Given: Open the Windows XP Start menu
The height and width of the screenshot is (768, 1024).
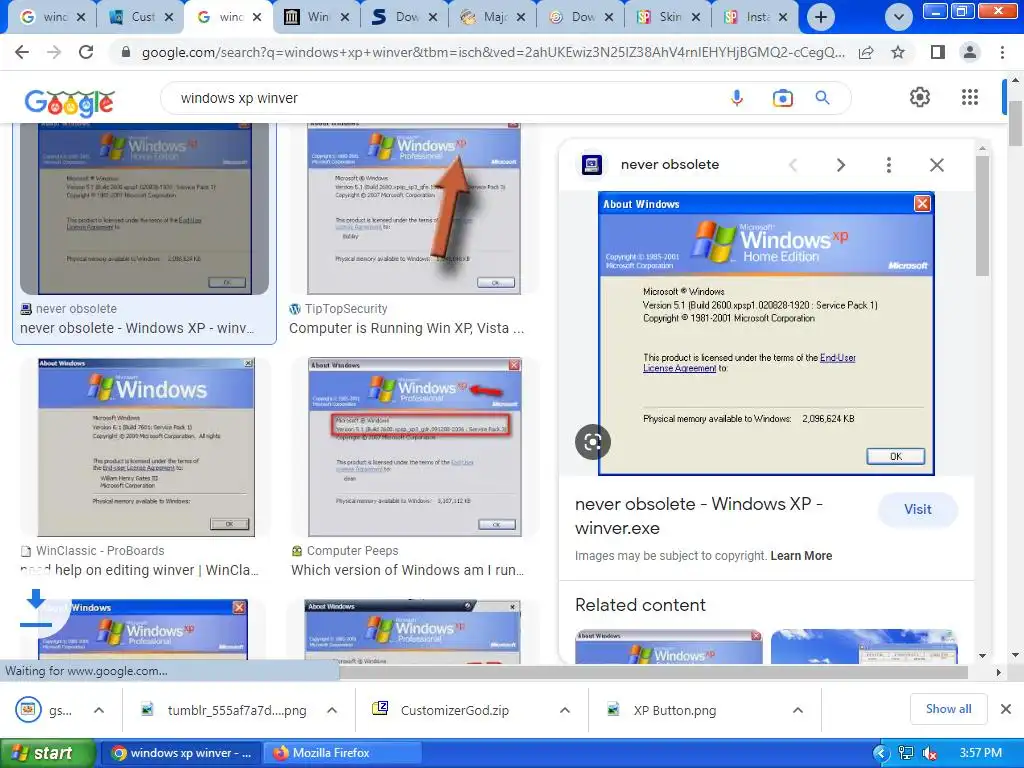Looking at the screenshot, I should (46, 753).
